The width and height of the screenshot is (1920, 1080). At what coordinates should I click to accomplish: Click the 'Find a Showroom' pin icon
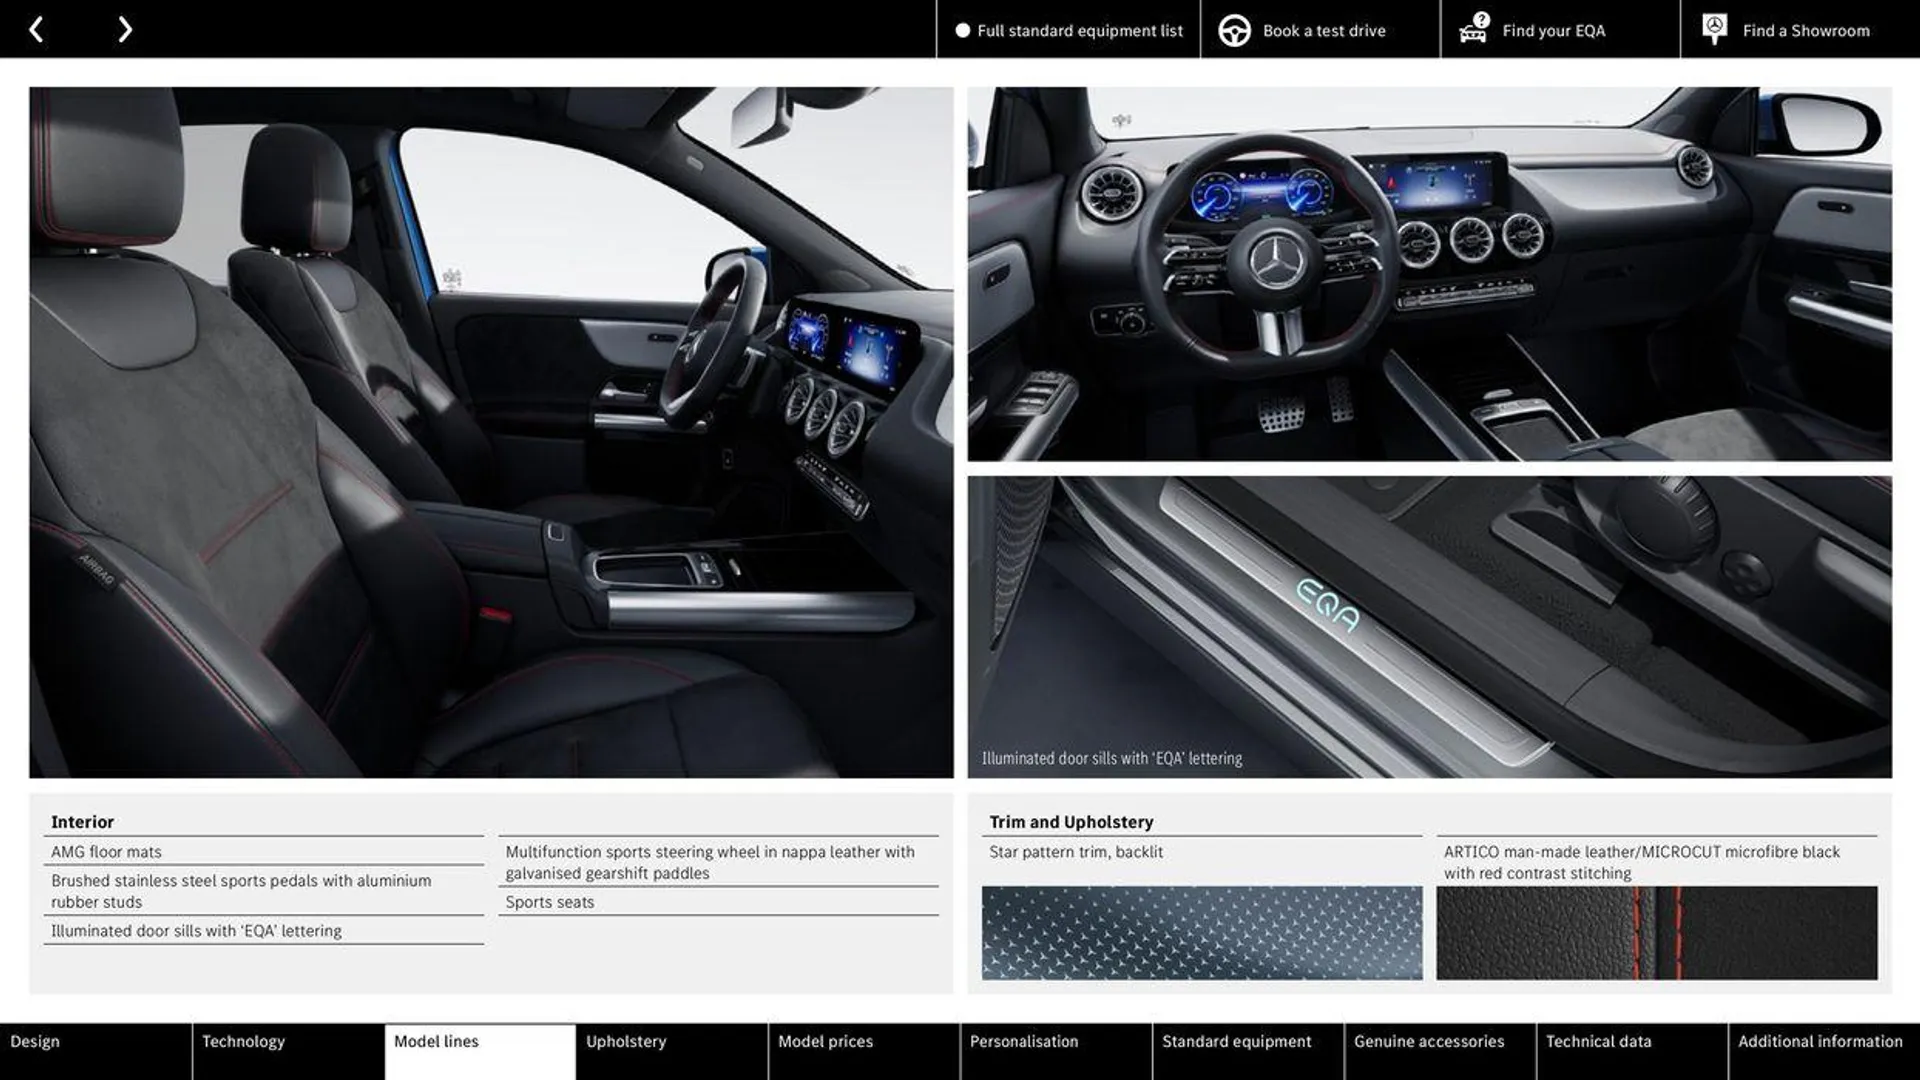coord(1714,28)
